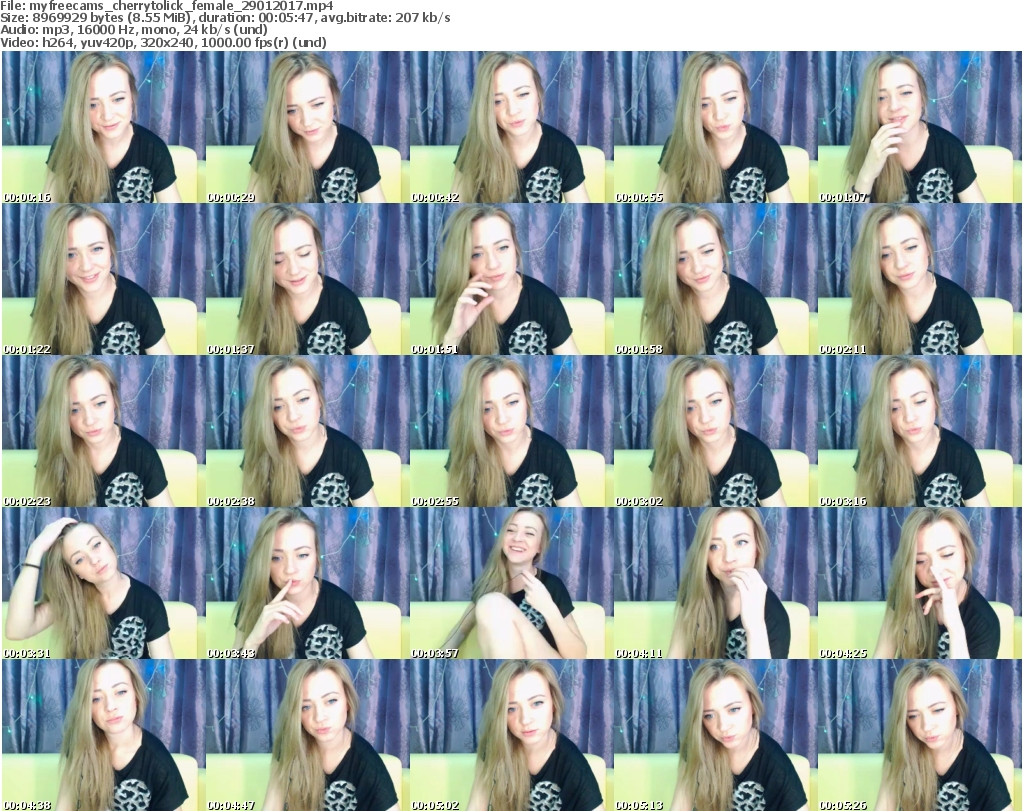
Task: Click the 00:05:13 timestamp label
Action: [639, 804]
